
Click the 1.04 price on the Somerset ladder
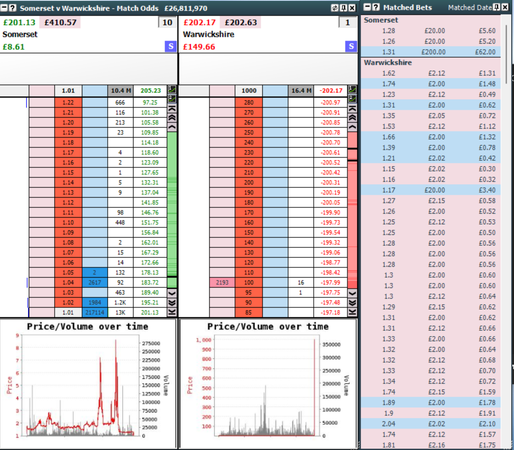(x=68, y=282)
